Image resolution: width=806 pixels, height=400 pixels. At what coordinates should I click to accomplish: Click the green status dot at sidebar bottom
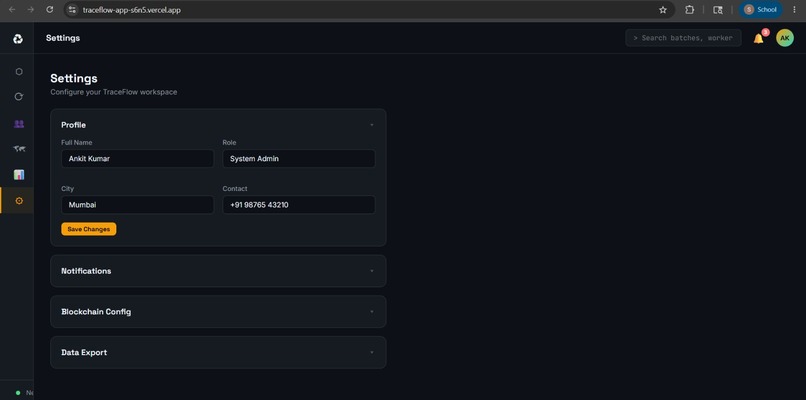click(x=18, y=393)
